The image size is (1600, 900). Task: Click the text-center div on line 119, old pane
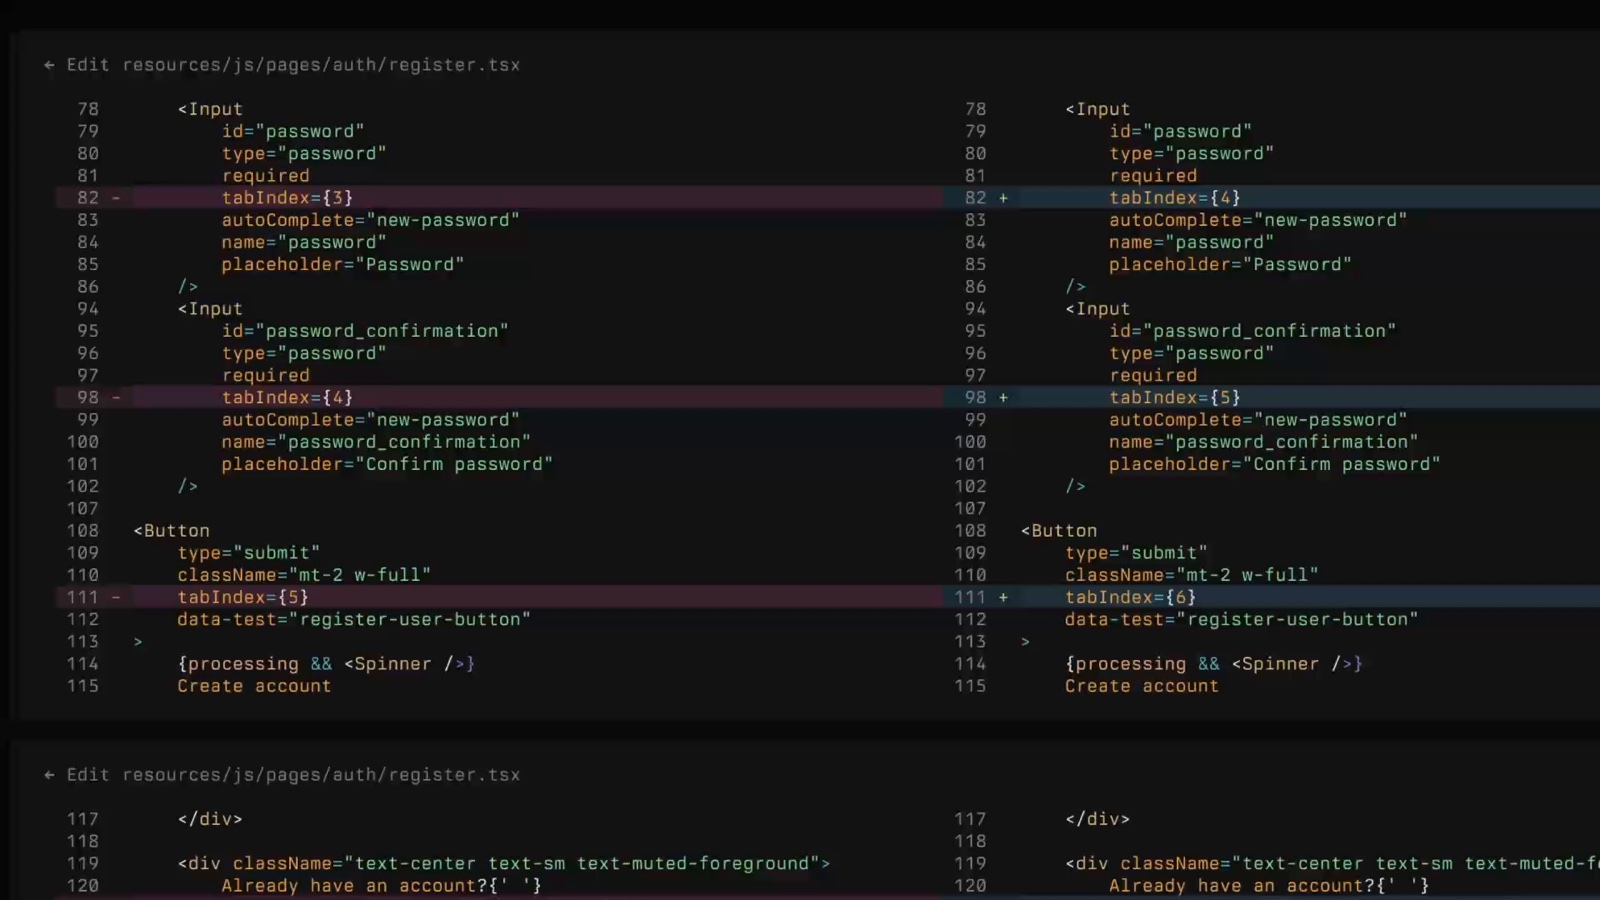click(x=504, y=864)
